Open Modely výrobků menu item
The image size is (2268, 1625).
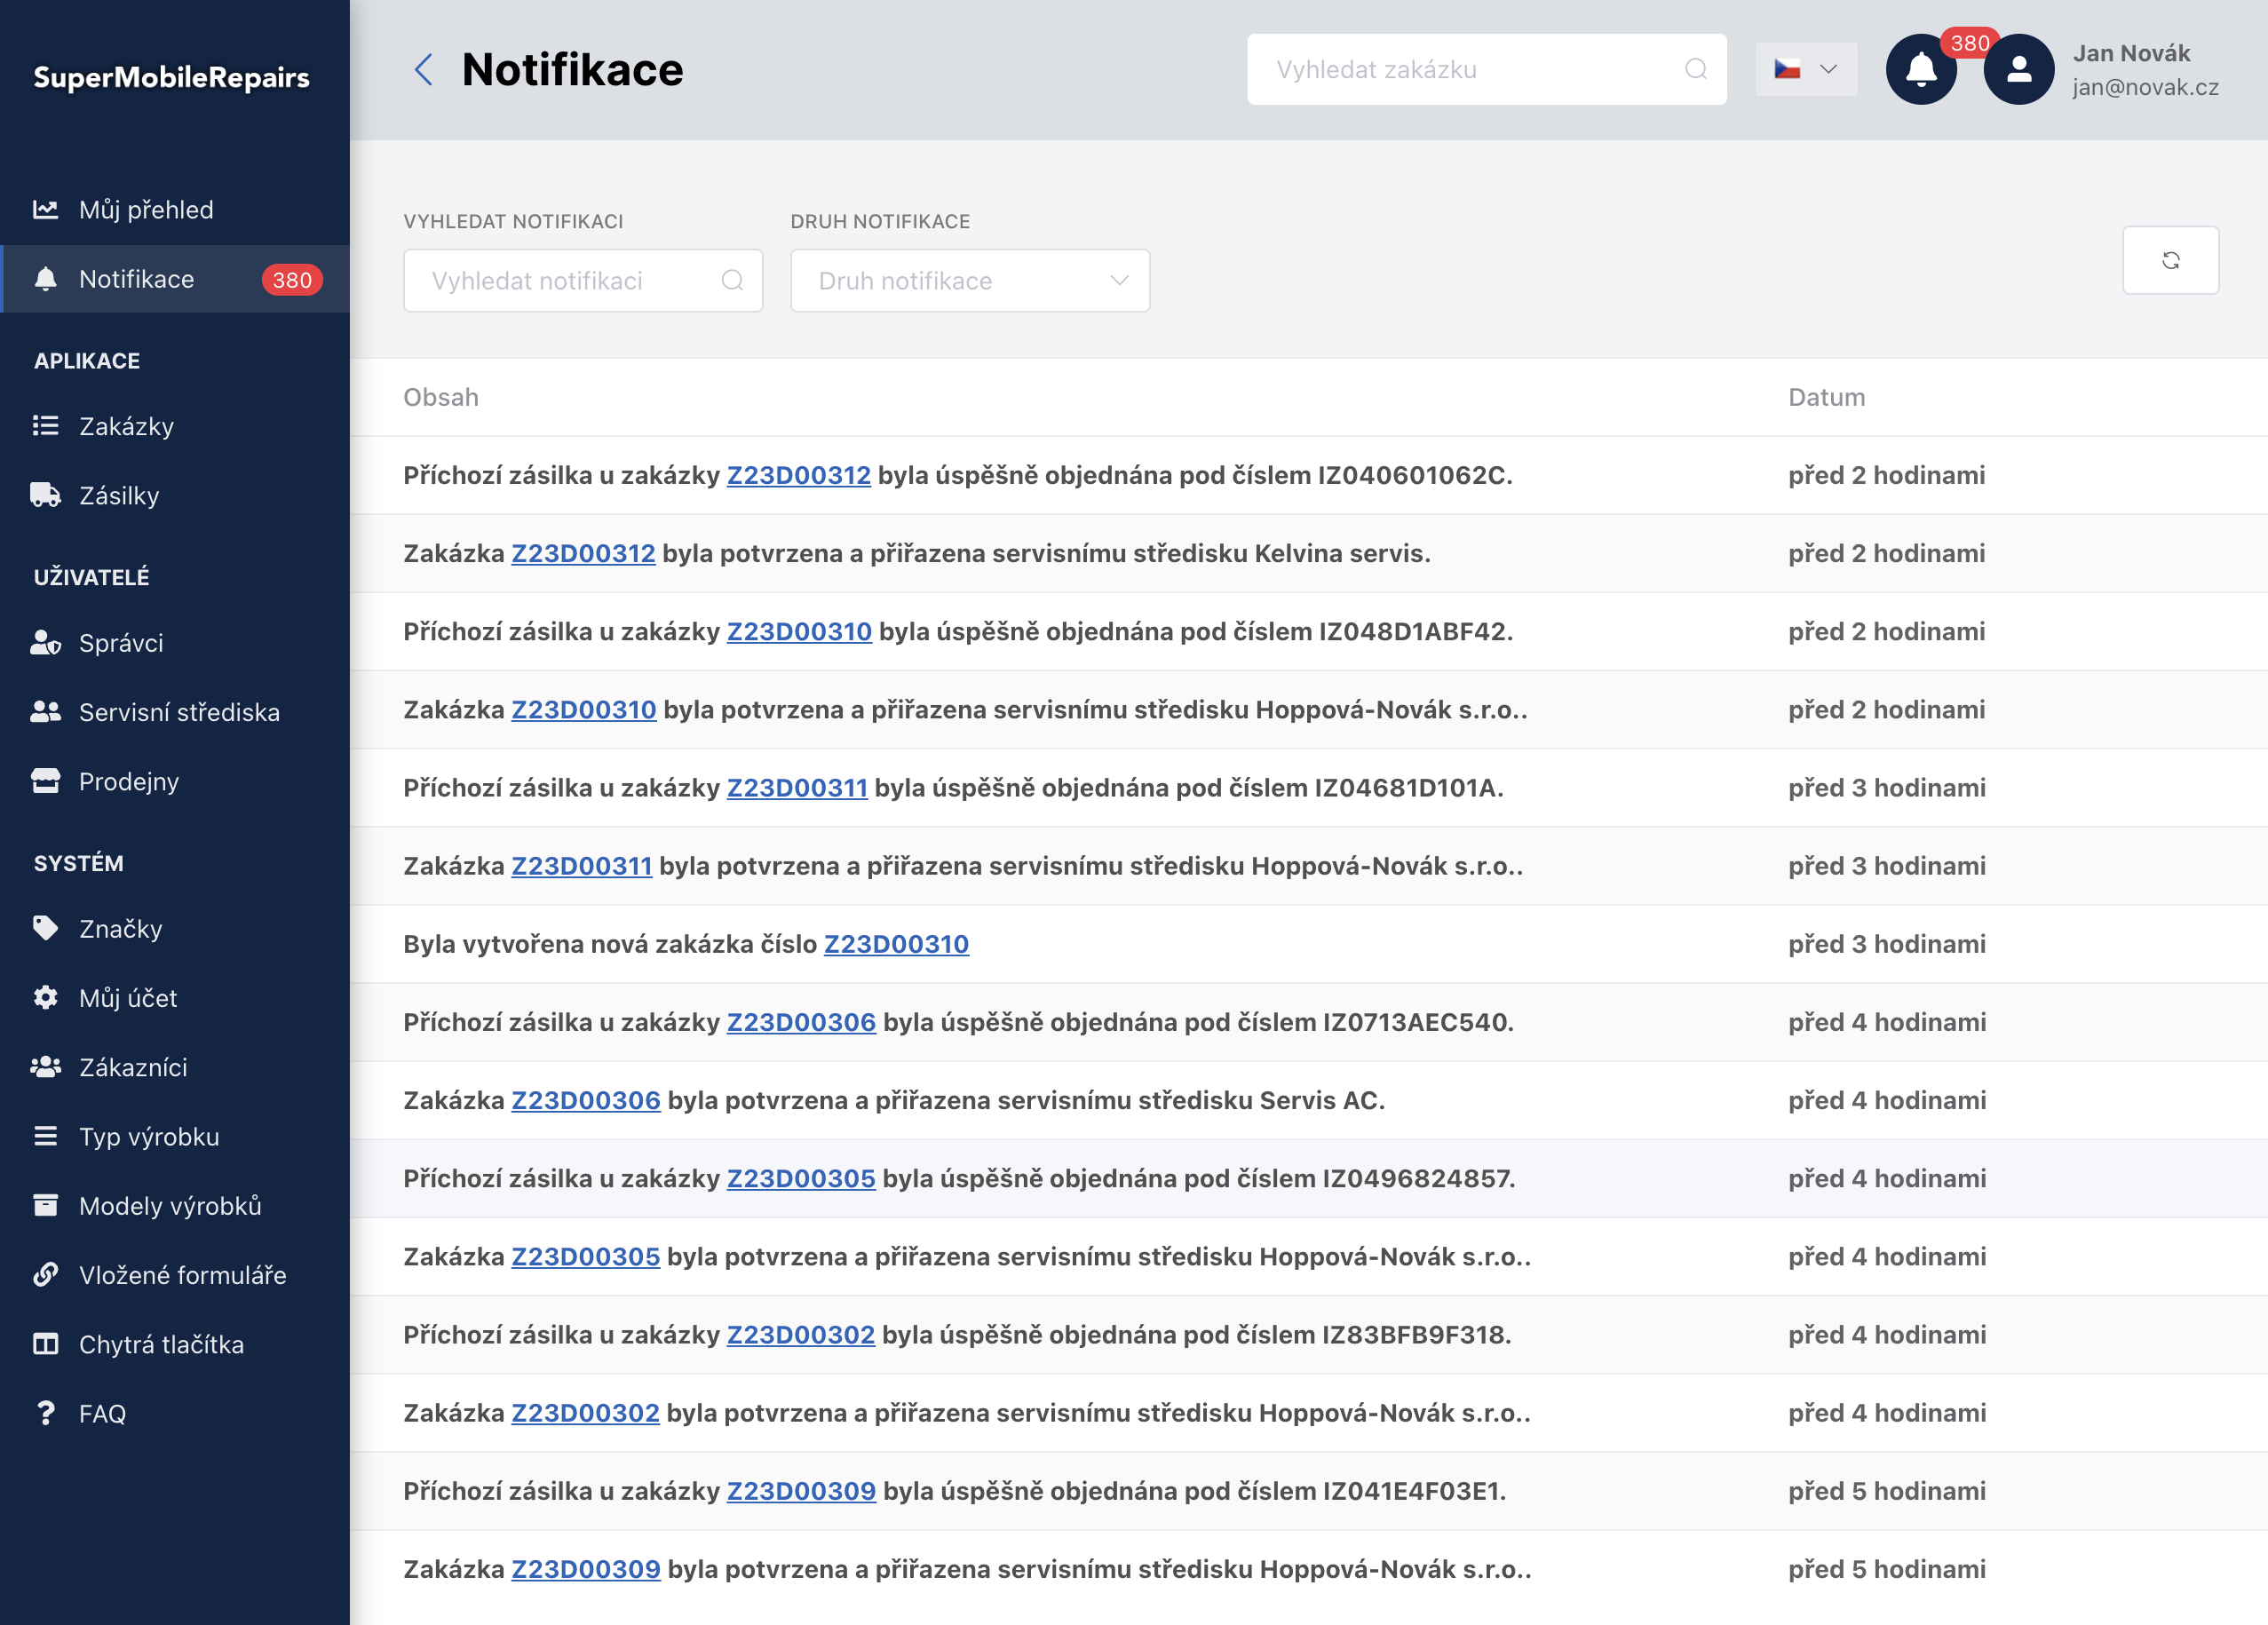[x=175, y=1205]
